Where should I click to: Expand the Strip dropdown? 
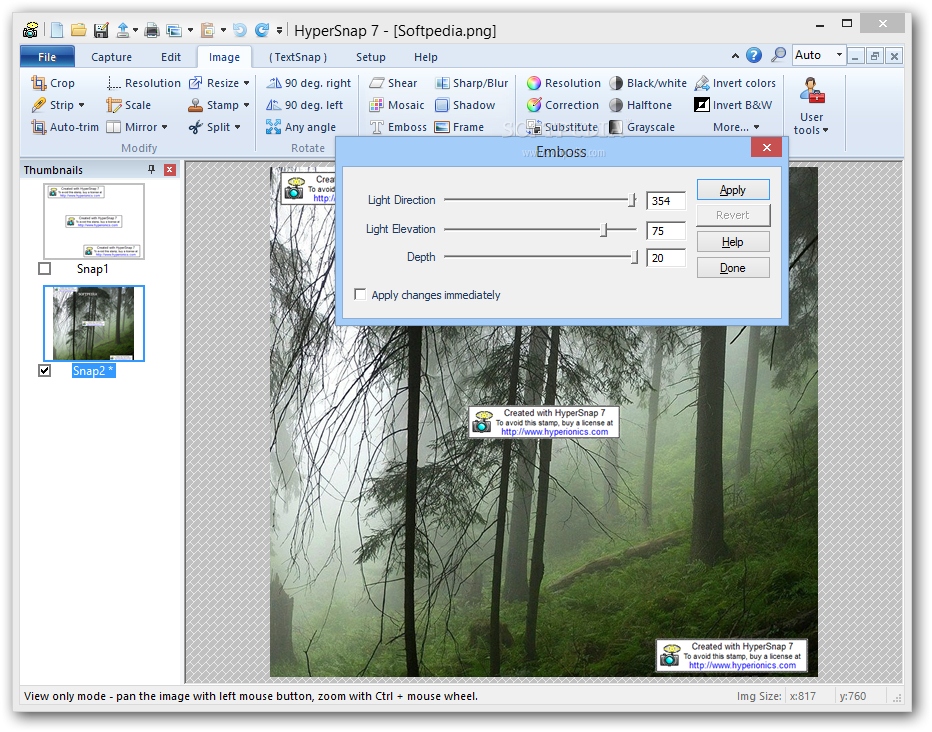[x=81, y=105]
